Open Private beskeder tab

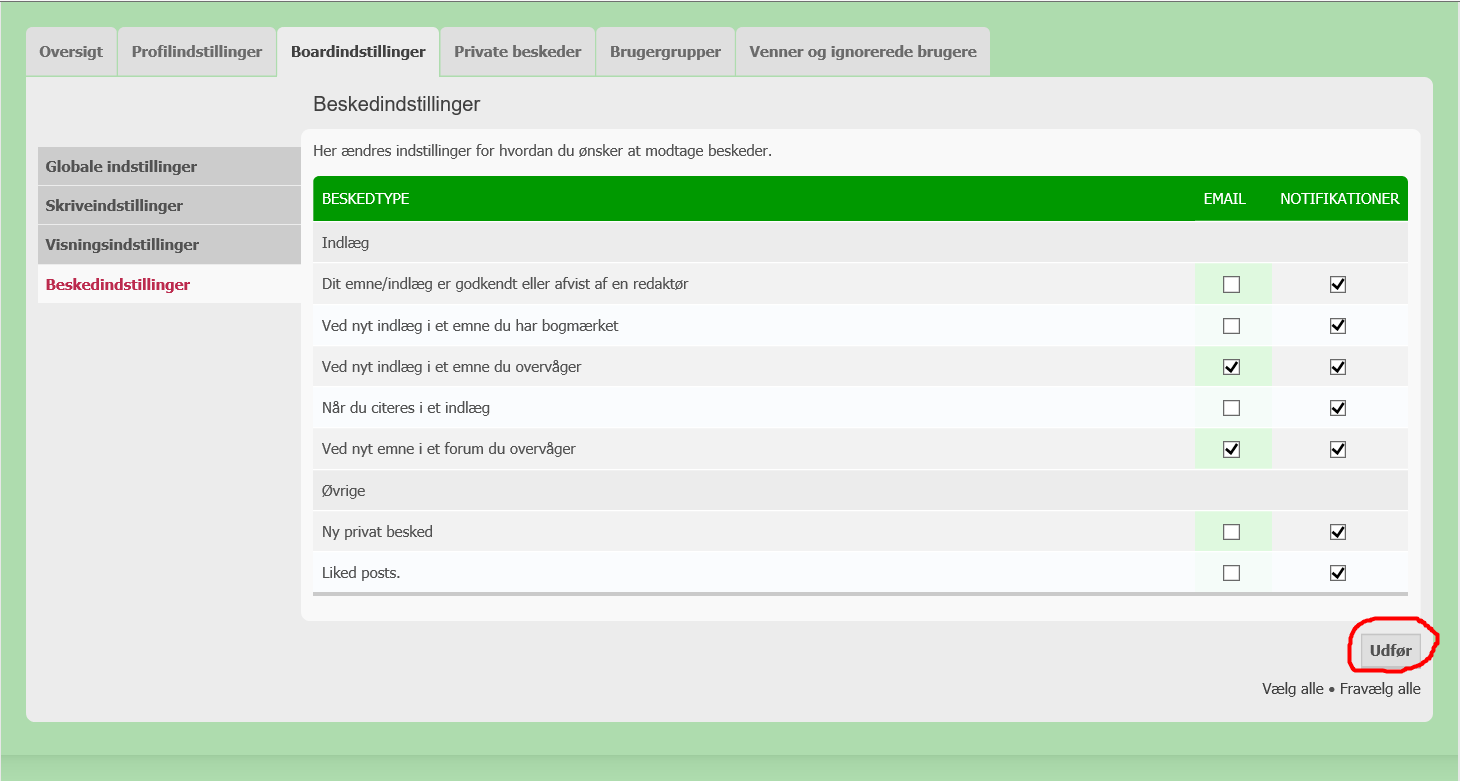click(x=518, y=51)
